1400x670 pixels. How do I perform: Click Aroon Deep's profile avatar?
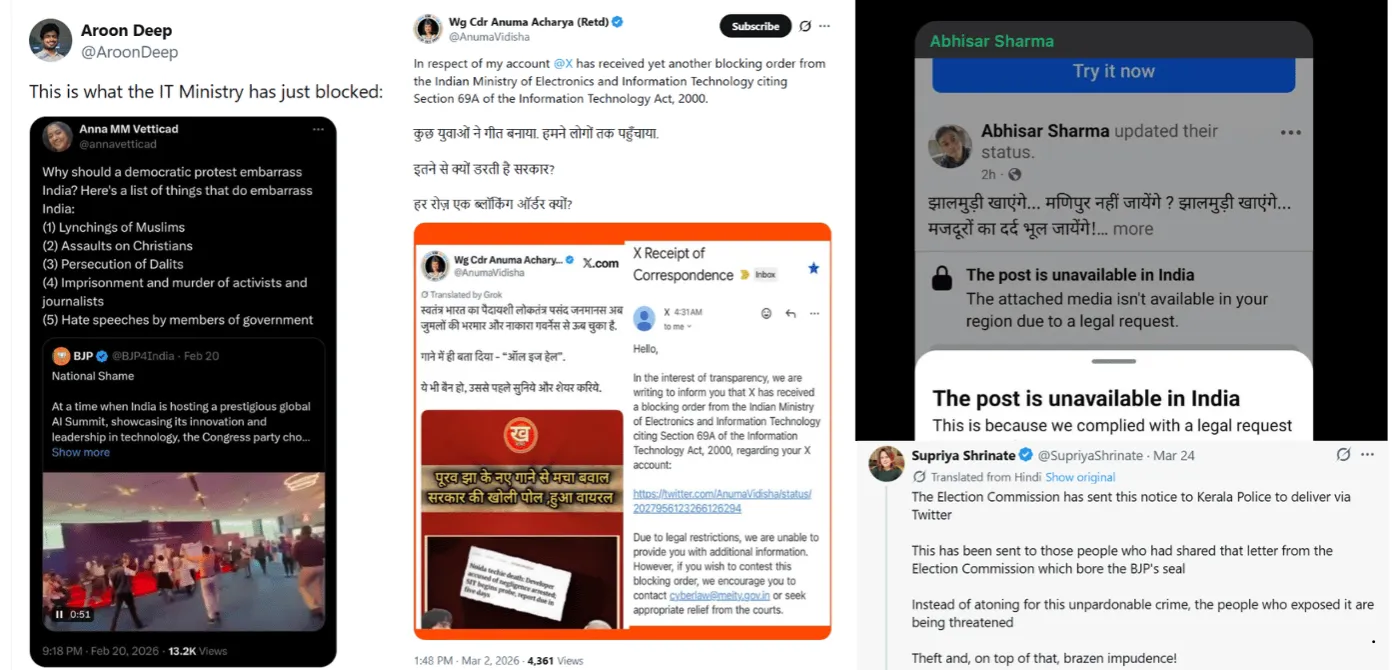[x=50, y=40]
